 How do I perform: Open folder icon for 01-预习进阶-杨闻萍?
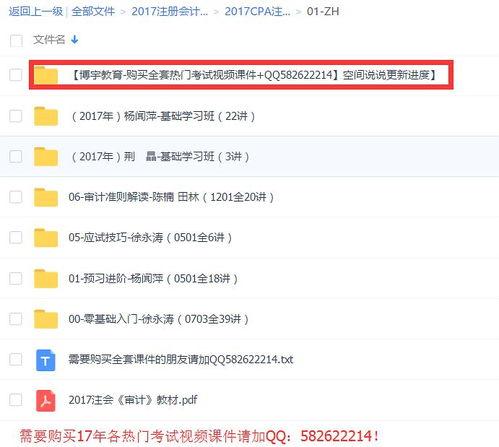(x=46, y=279)
